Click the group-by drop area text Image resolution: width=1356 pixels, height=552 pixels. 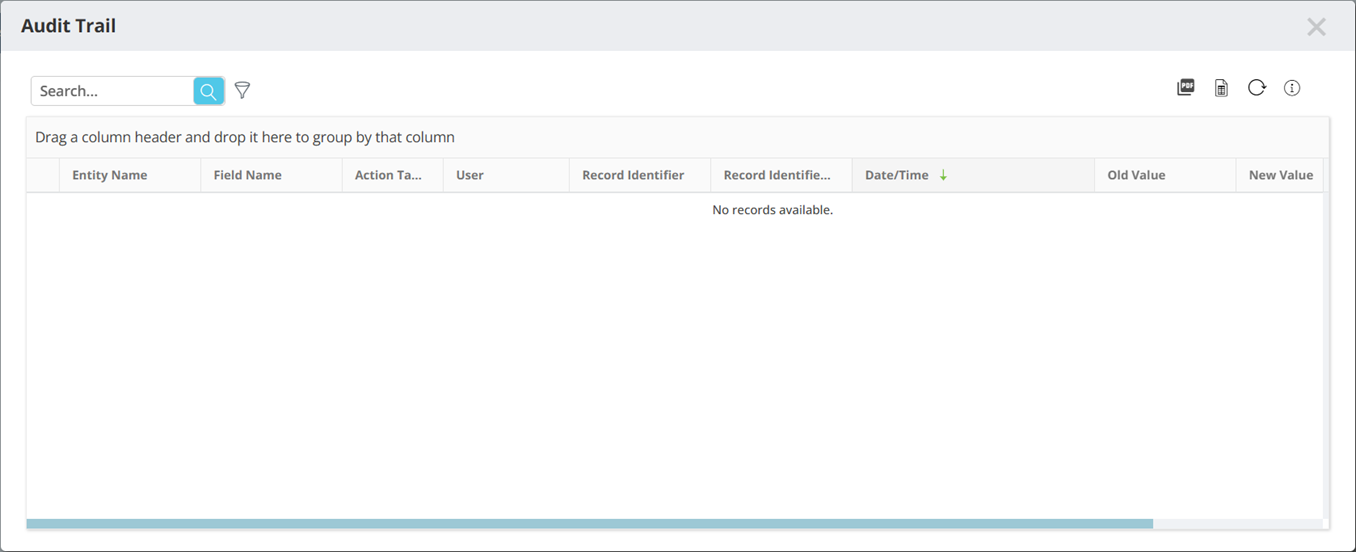click(245, 137)
